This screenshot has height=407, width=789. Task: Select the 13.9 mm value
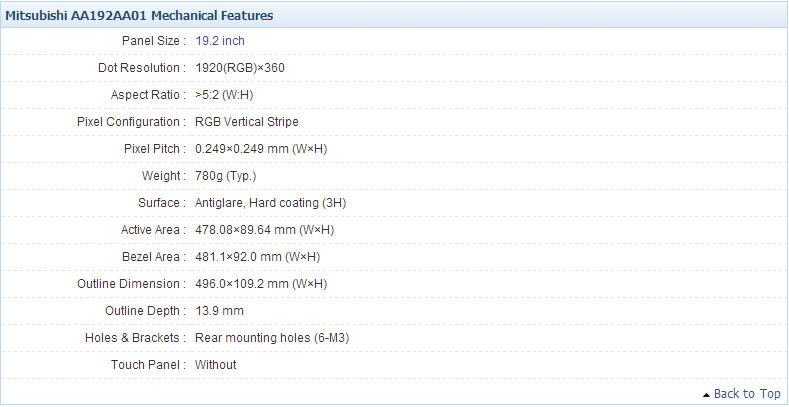point(219,311)
